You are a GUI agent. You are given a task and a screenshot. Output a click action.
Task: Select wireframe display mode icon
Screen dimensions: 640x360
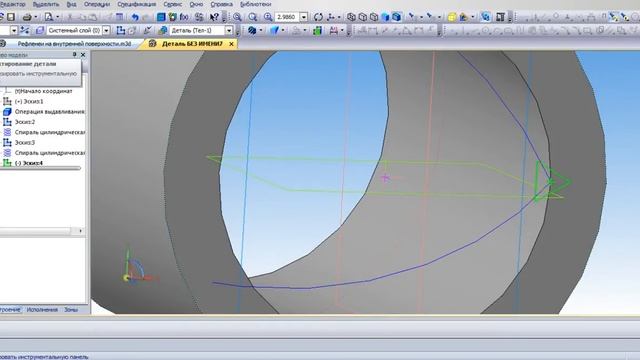(351, 17)
